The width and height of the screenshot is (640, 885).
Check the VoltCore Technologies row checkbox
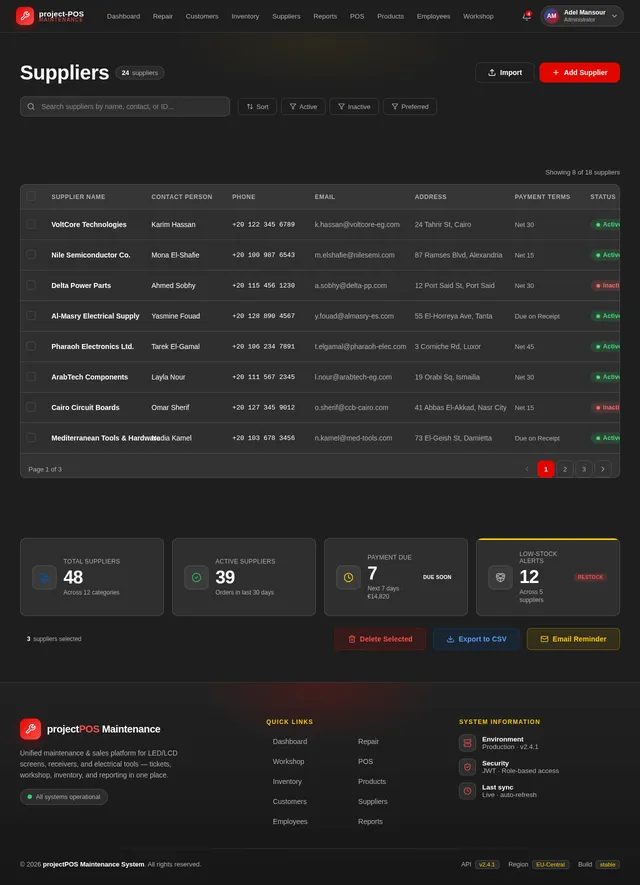(31, 224)
